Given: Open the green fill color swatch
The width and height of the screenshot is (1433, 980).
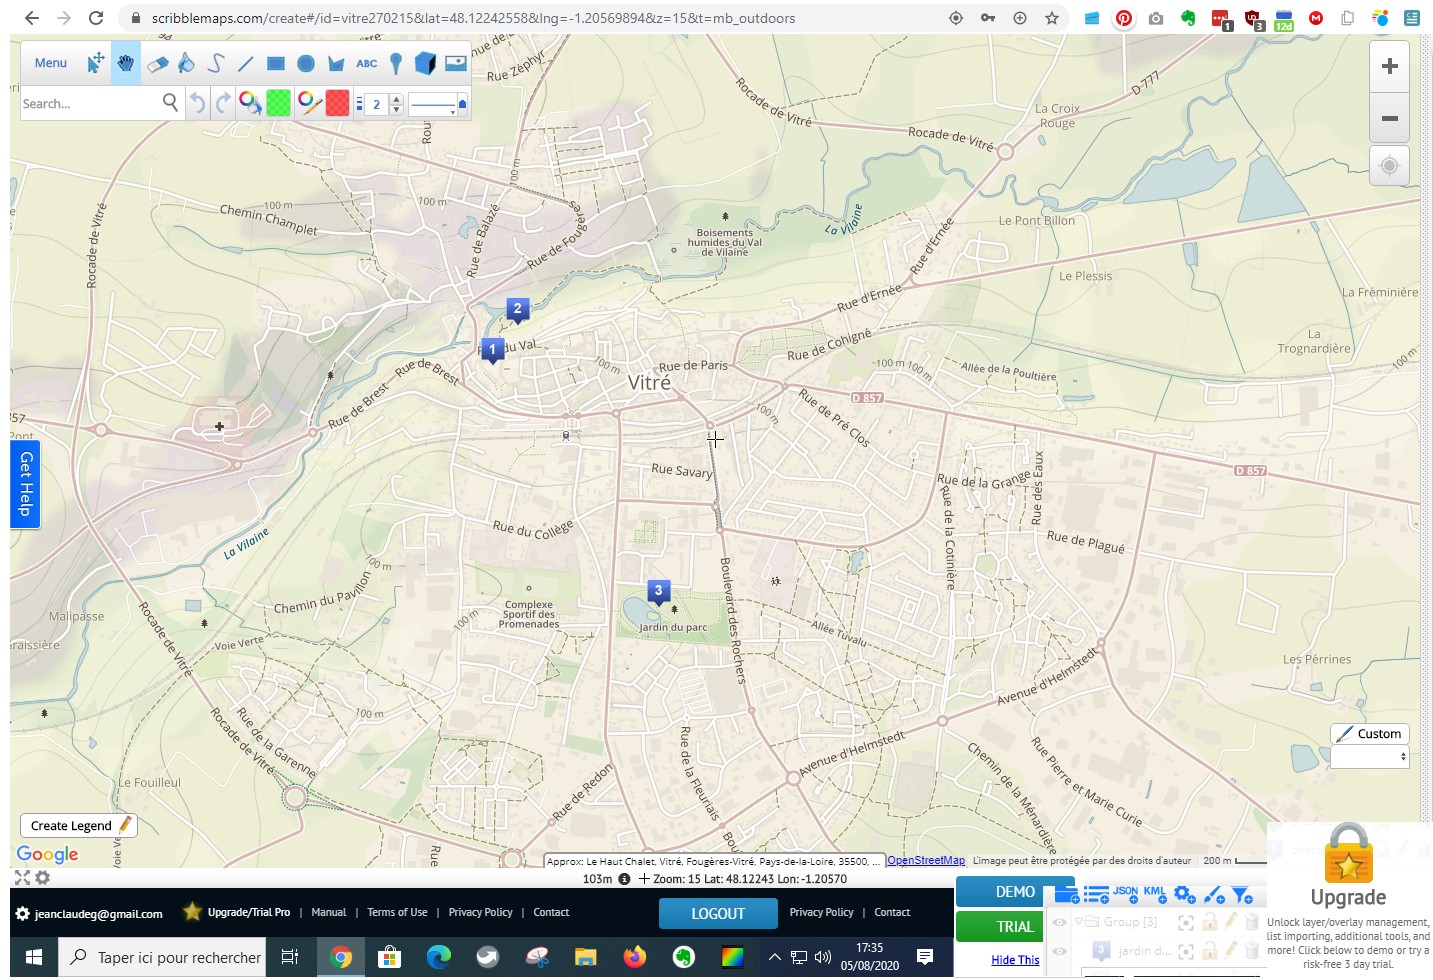Looking at the screenshot, I should click(279, 103).
